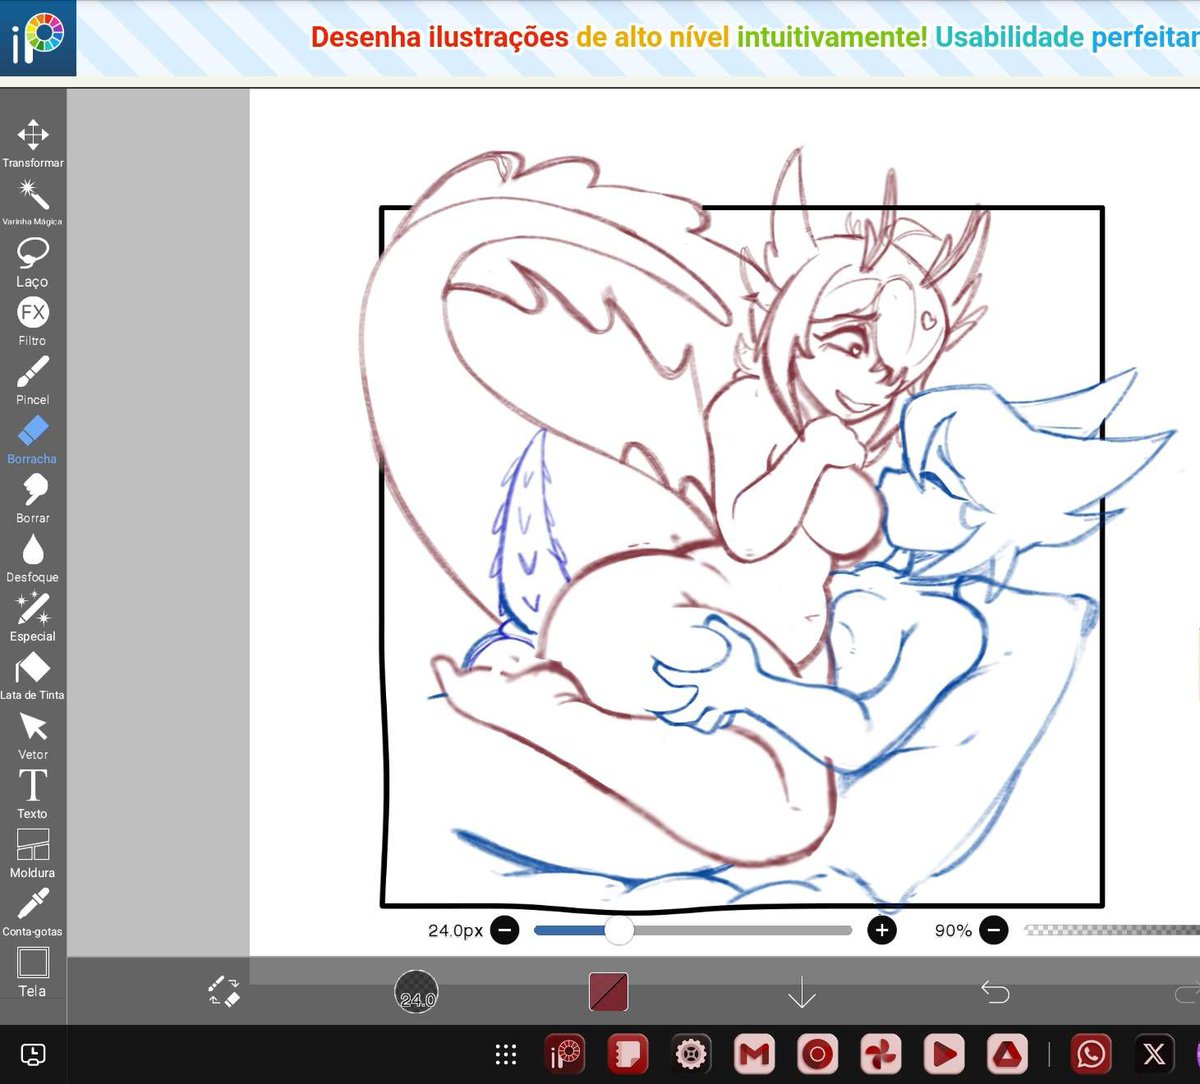
Task: Open the FX Filtro tool
Action: tap(33, 321)
